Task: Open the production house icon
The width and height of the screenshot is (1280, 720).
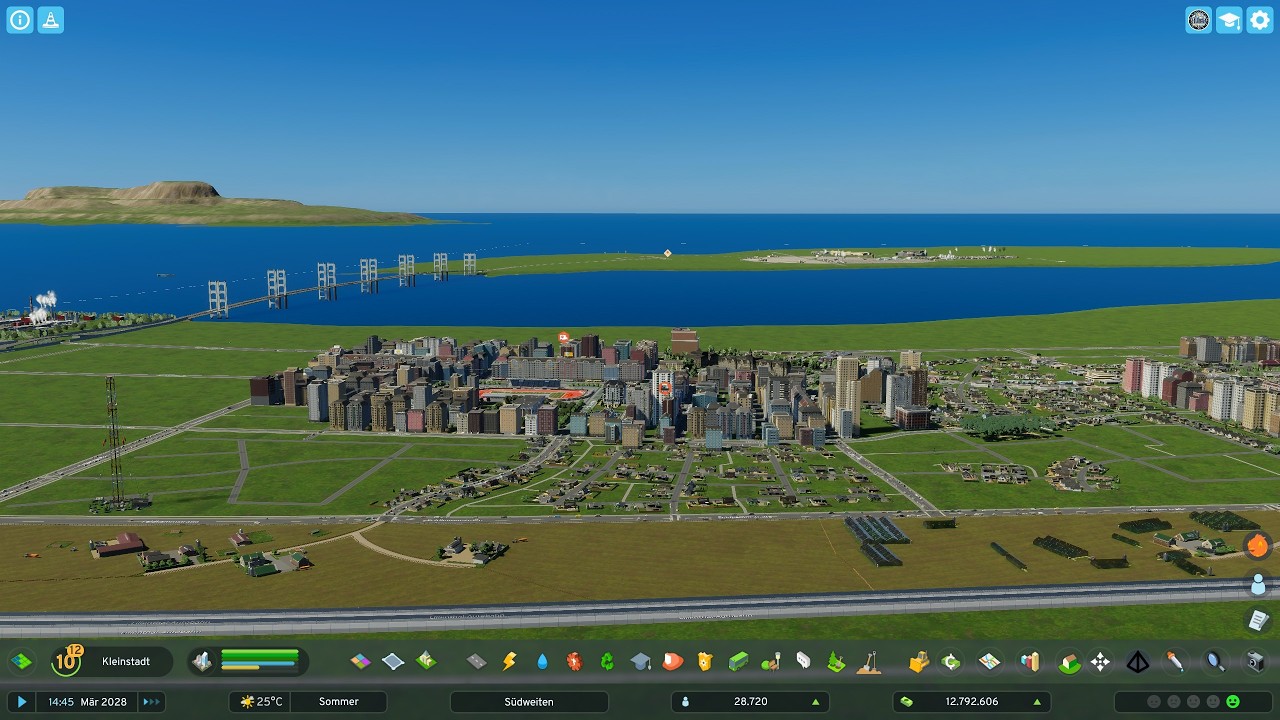Action: pyautogui.click(x=1069, y=661)
